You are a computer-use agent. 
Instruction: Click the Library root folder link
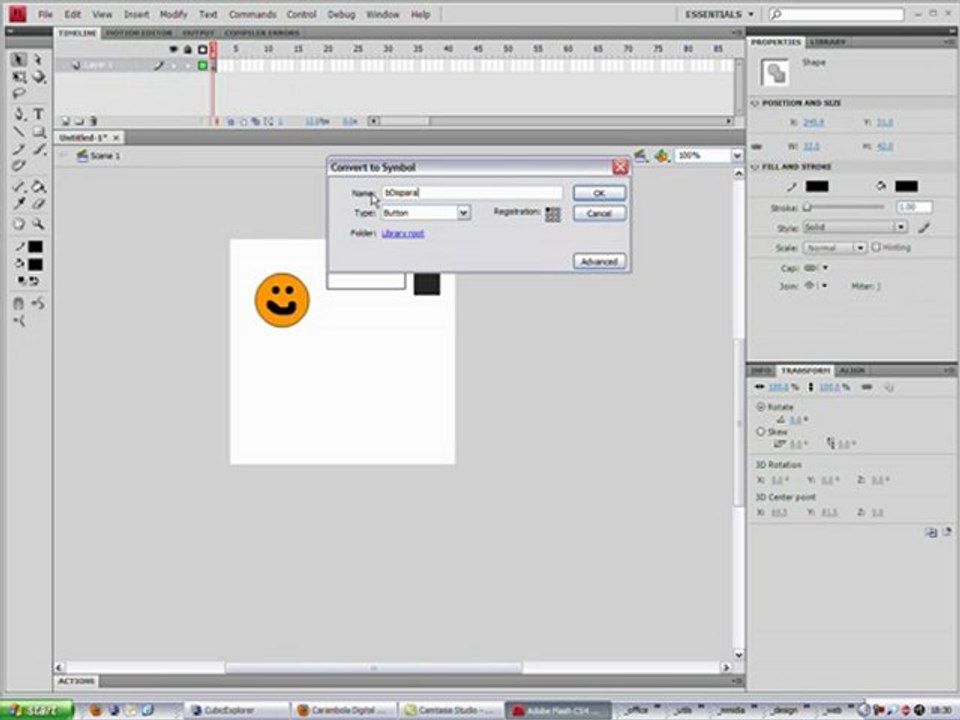(x=402, y=233)
